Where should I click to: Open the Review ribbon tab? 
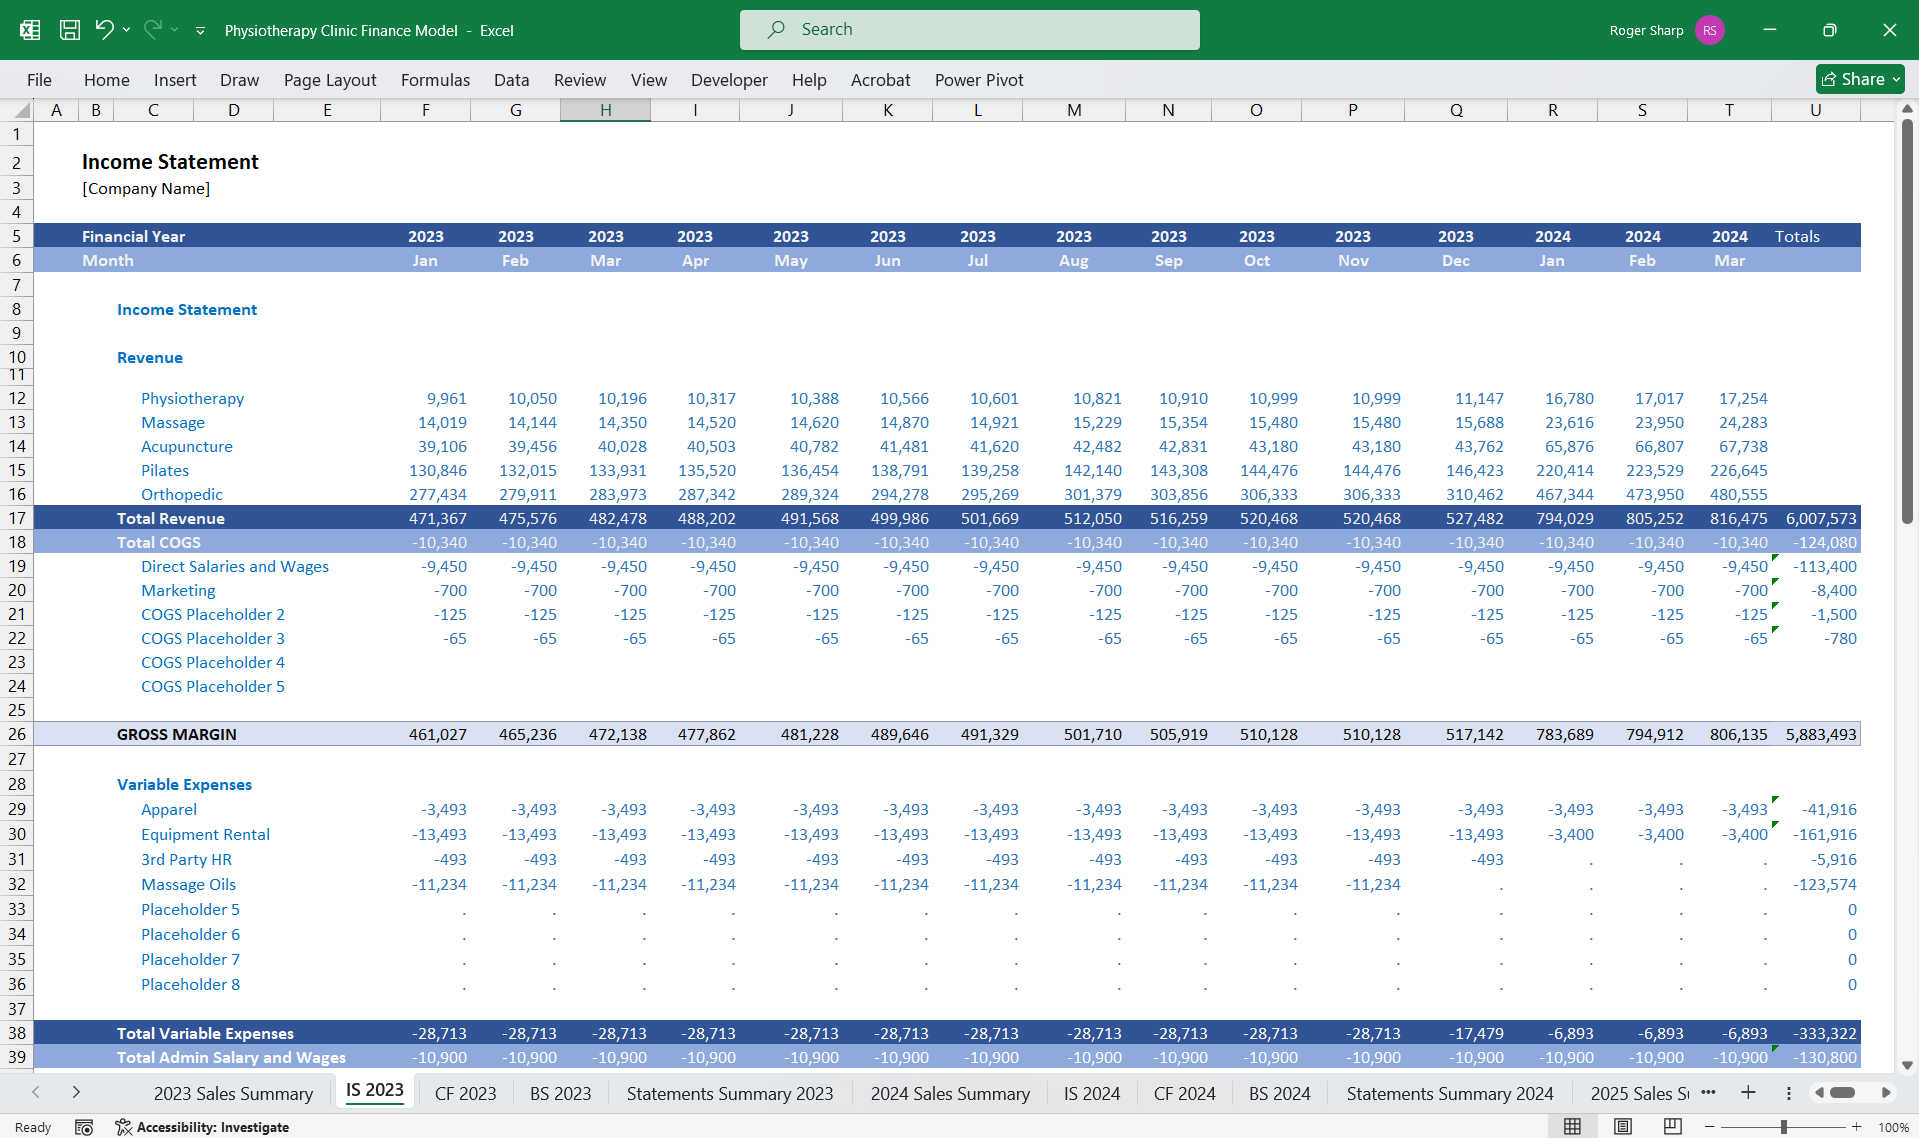(580, 80)
